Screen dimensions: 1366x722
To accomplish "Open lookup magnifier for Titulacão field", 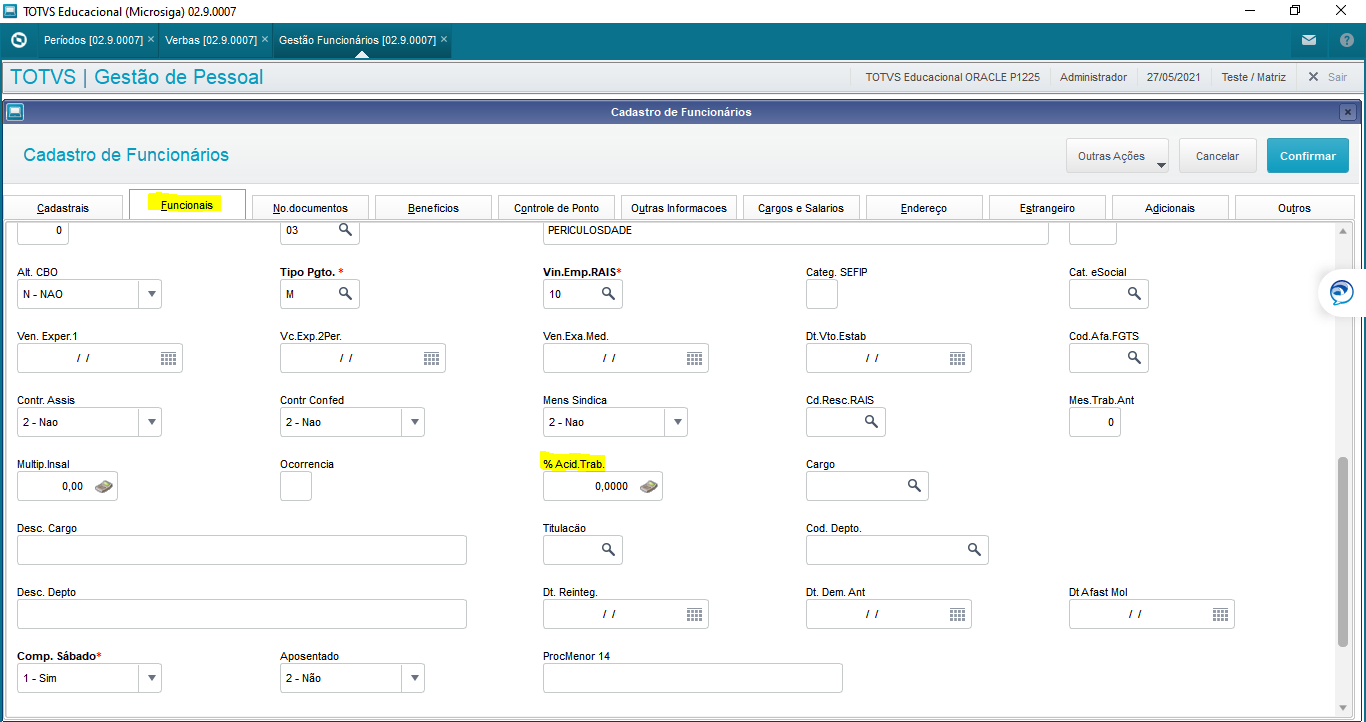I will 608,549.
